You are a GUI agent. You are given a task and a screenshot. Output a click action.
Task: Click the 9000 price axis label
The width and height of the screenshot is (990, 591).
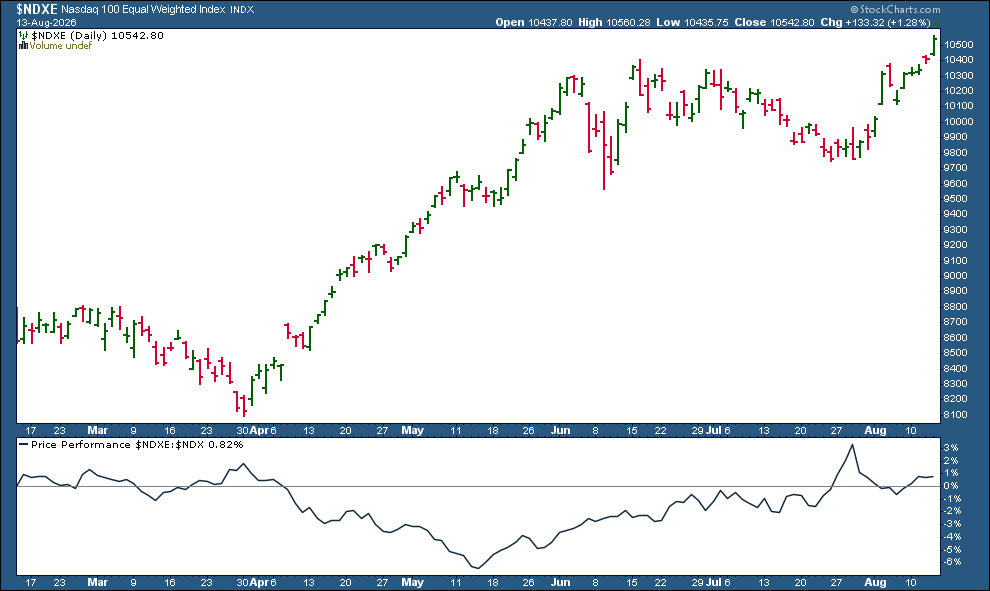point(956,275)
